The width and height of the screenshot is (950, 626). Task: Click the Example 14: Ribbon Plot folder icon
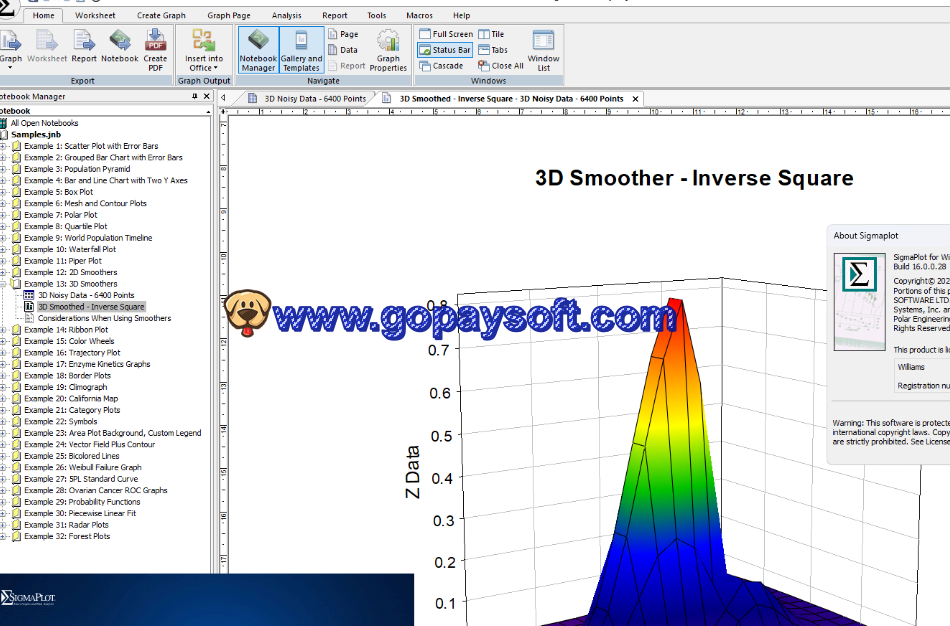tap(16, 330)
